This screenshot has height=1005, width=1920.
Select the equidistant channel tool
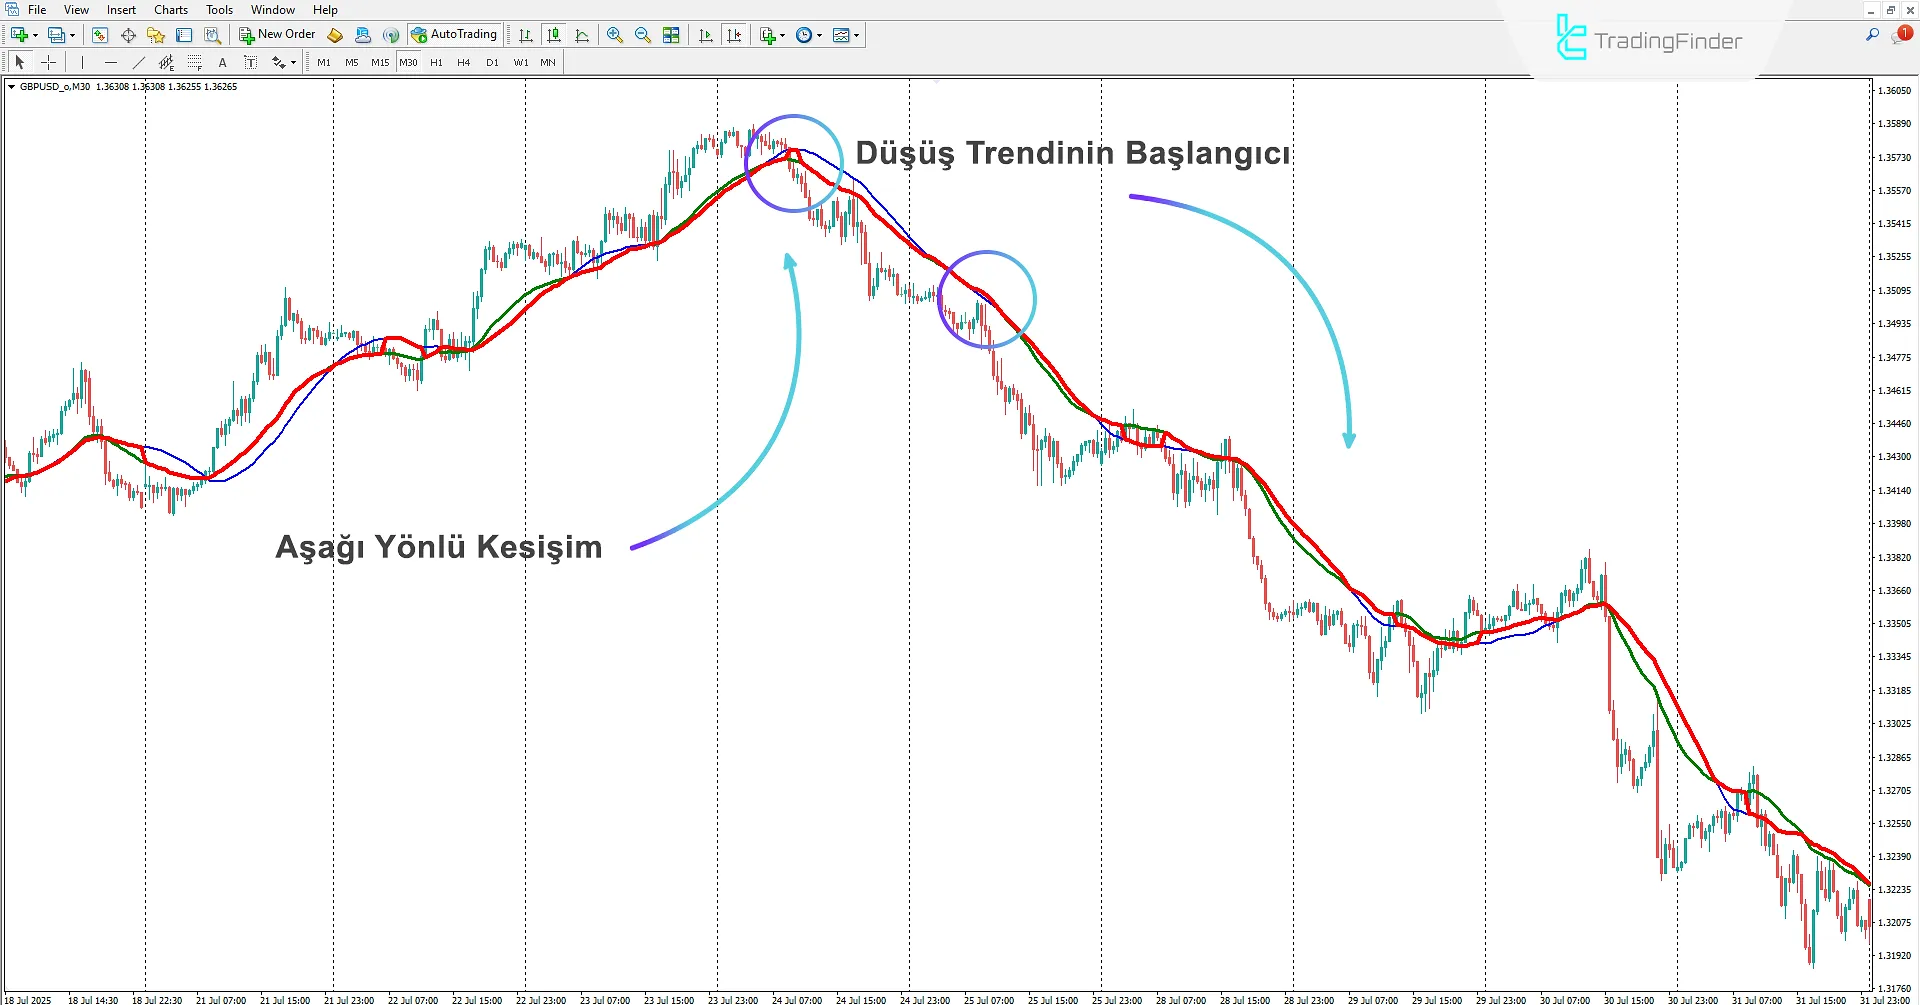tap(166, 61)
